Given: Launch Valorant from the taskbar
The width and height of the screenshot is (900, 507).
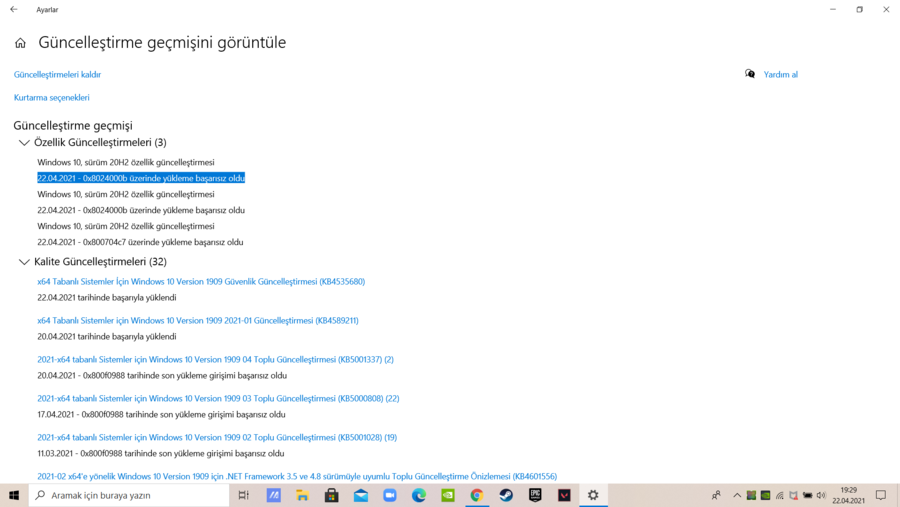Looking at the screenshot, I should click(x=564, y=495).
